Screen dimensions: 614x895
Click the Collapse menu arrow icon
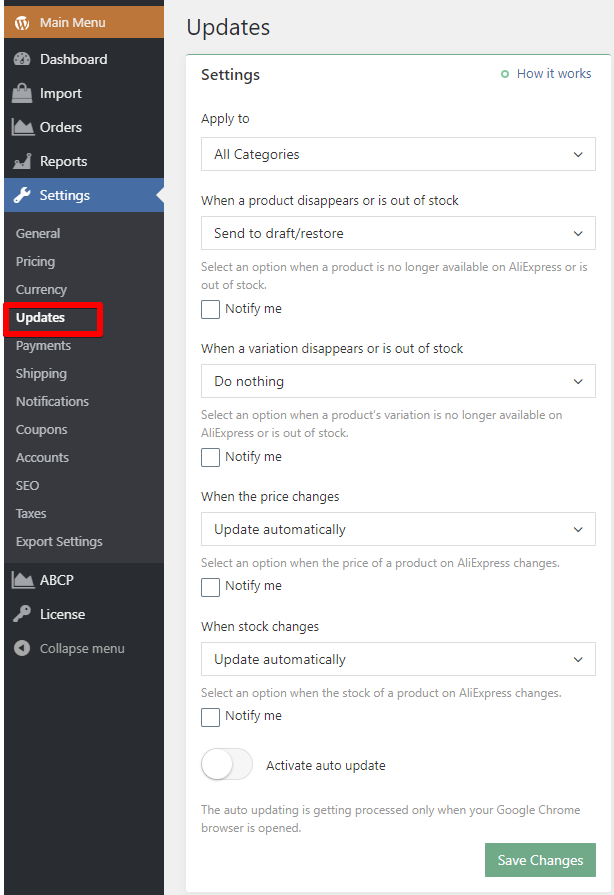pyautogui.click(x=22, y=648)
